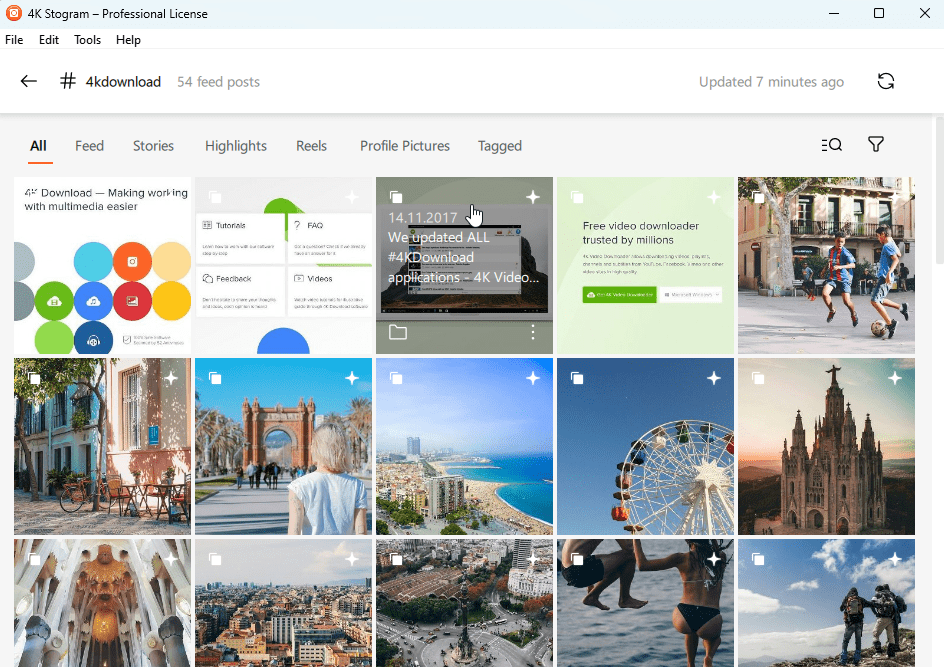Switch to the Reels tab
944x667 pixels.
click(x=311, y=146)
